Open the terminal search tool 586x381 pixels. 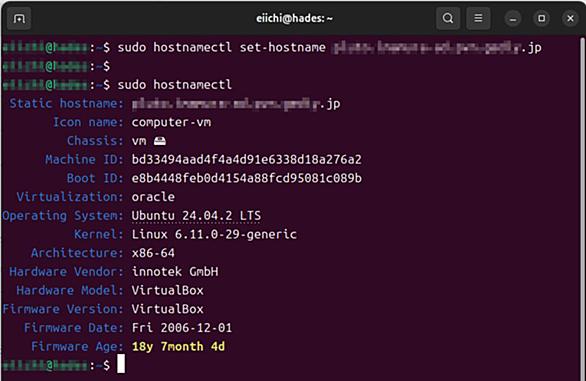(x=448, y=18)
